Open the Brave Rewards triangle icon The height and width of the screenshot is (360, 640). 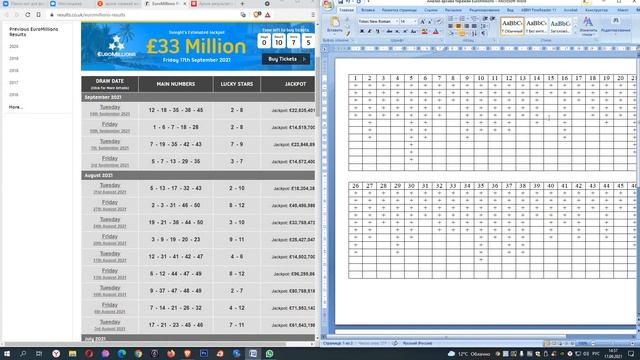click(x=268, y=15)
